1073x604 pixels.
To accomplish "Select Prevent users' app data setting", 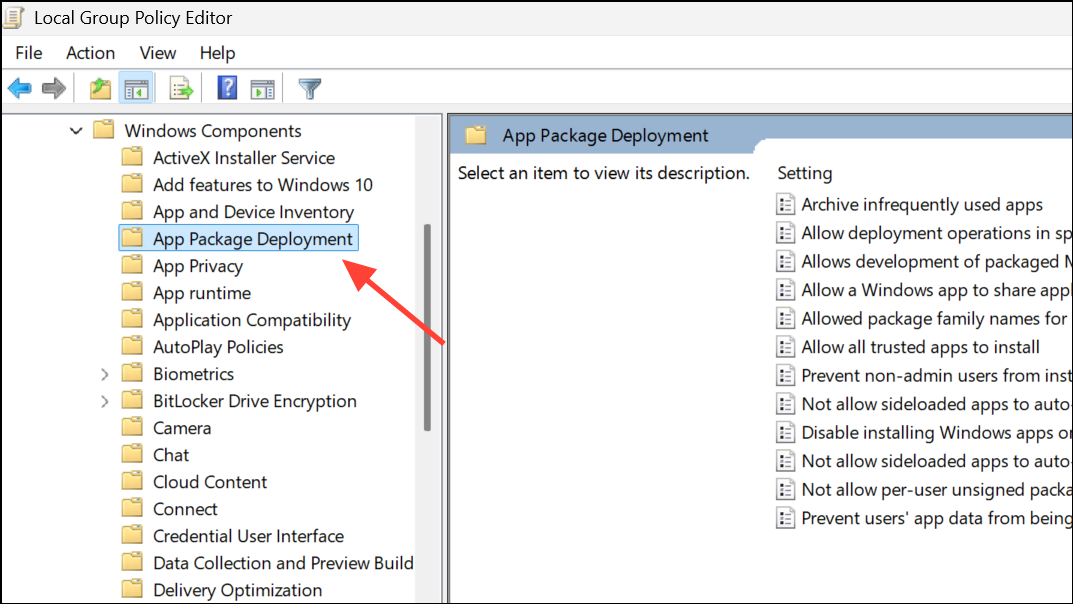I will (935, 518).
